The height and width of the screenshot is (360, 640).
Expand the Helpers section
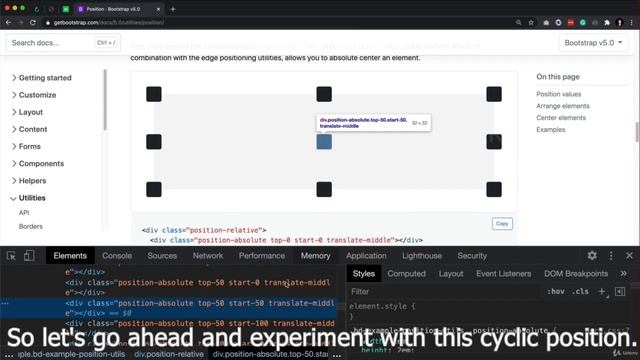click(29, 180)
